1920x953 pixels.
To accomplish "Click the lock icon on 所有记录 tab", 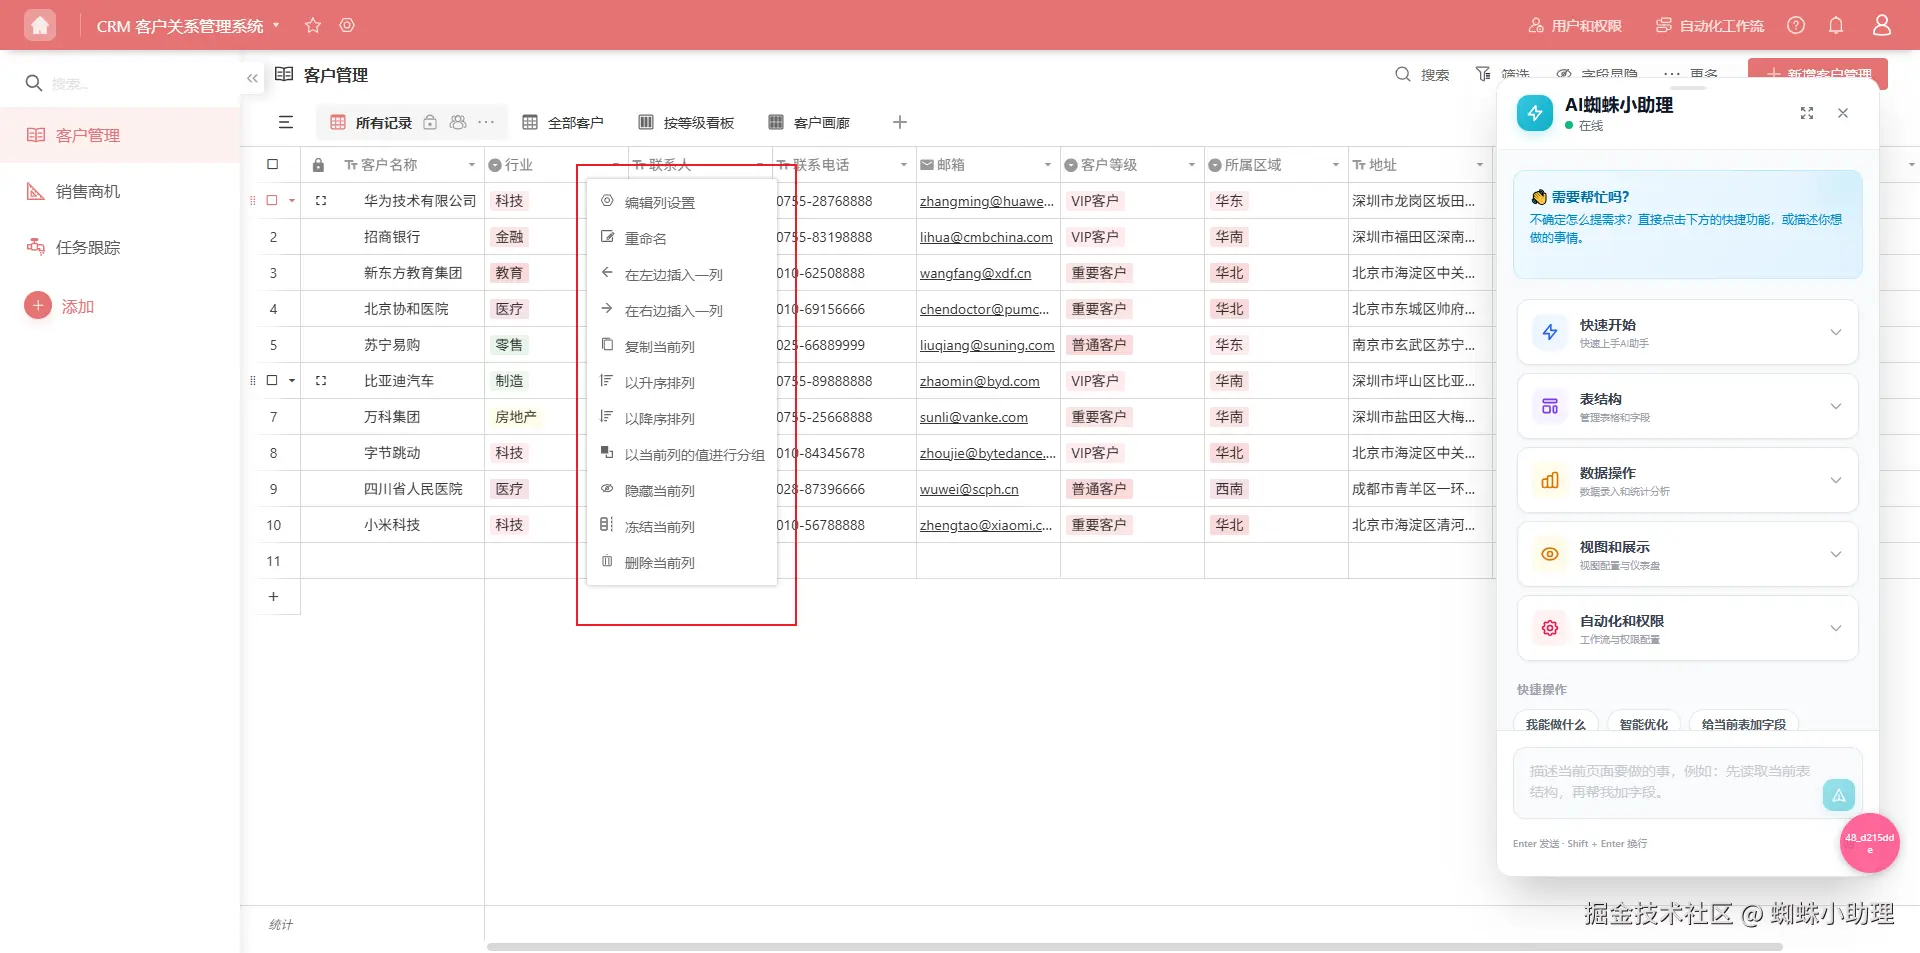I will (x=430, y=122).
